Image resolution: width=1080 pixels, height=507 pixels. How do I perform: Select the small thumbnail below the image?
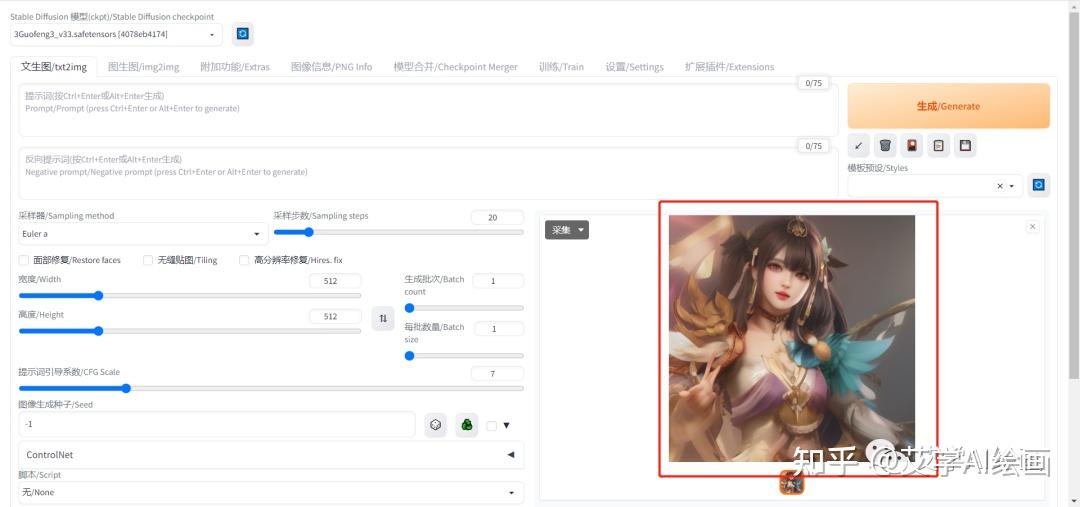coord(792,482)
